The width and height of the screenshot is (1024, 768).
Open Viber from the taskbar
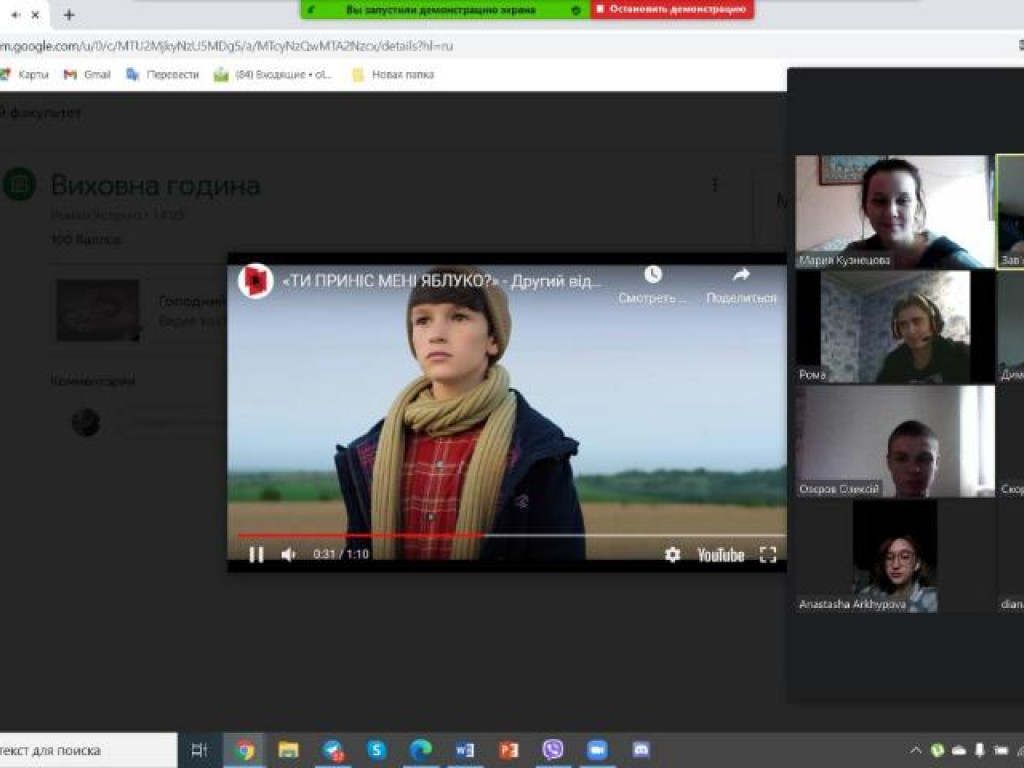(x=553, y=749)
